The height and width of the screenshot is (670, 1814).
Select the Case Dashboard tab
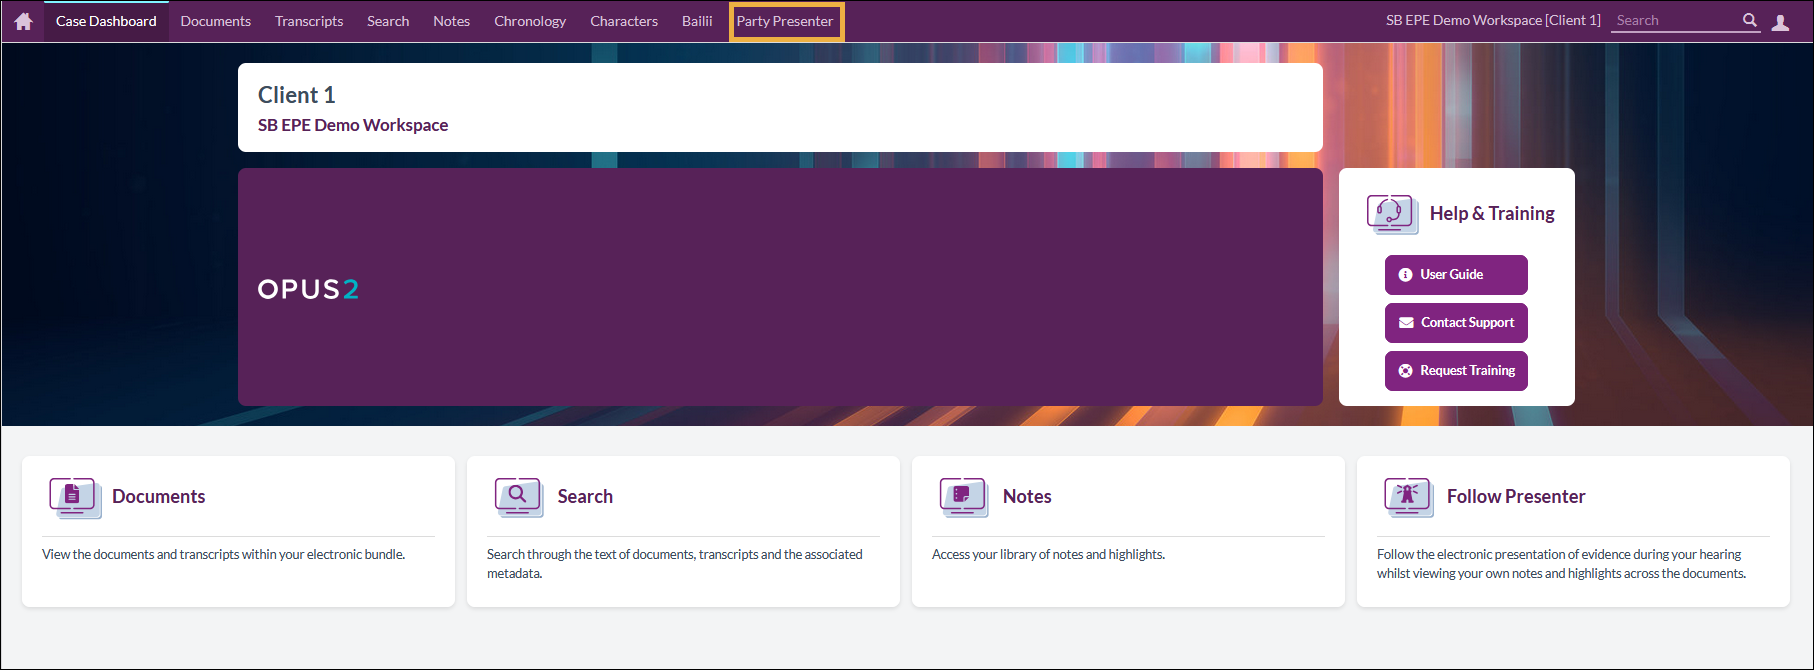point(106,21)
